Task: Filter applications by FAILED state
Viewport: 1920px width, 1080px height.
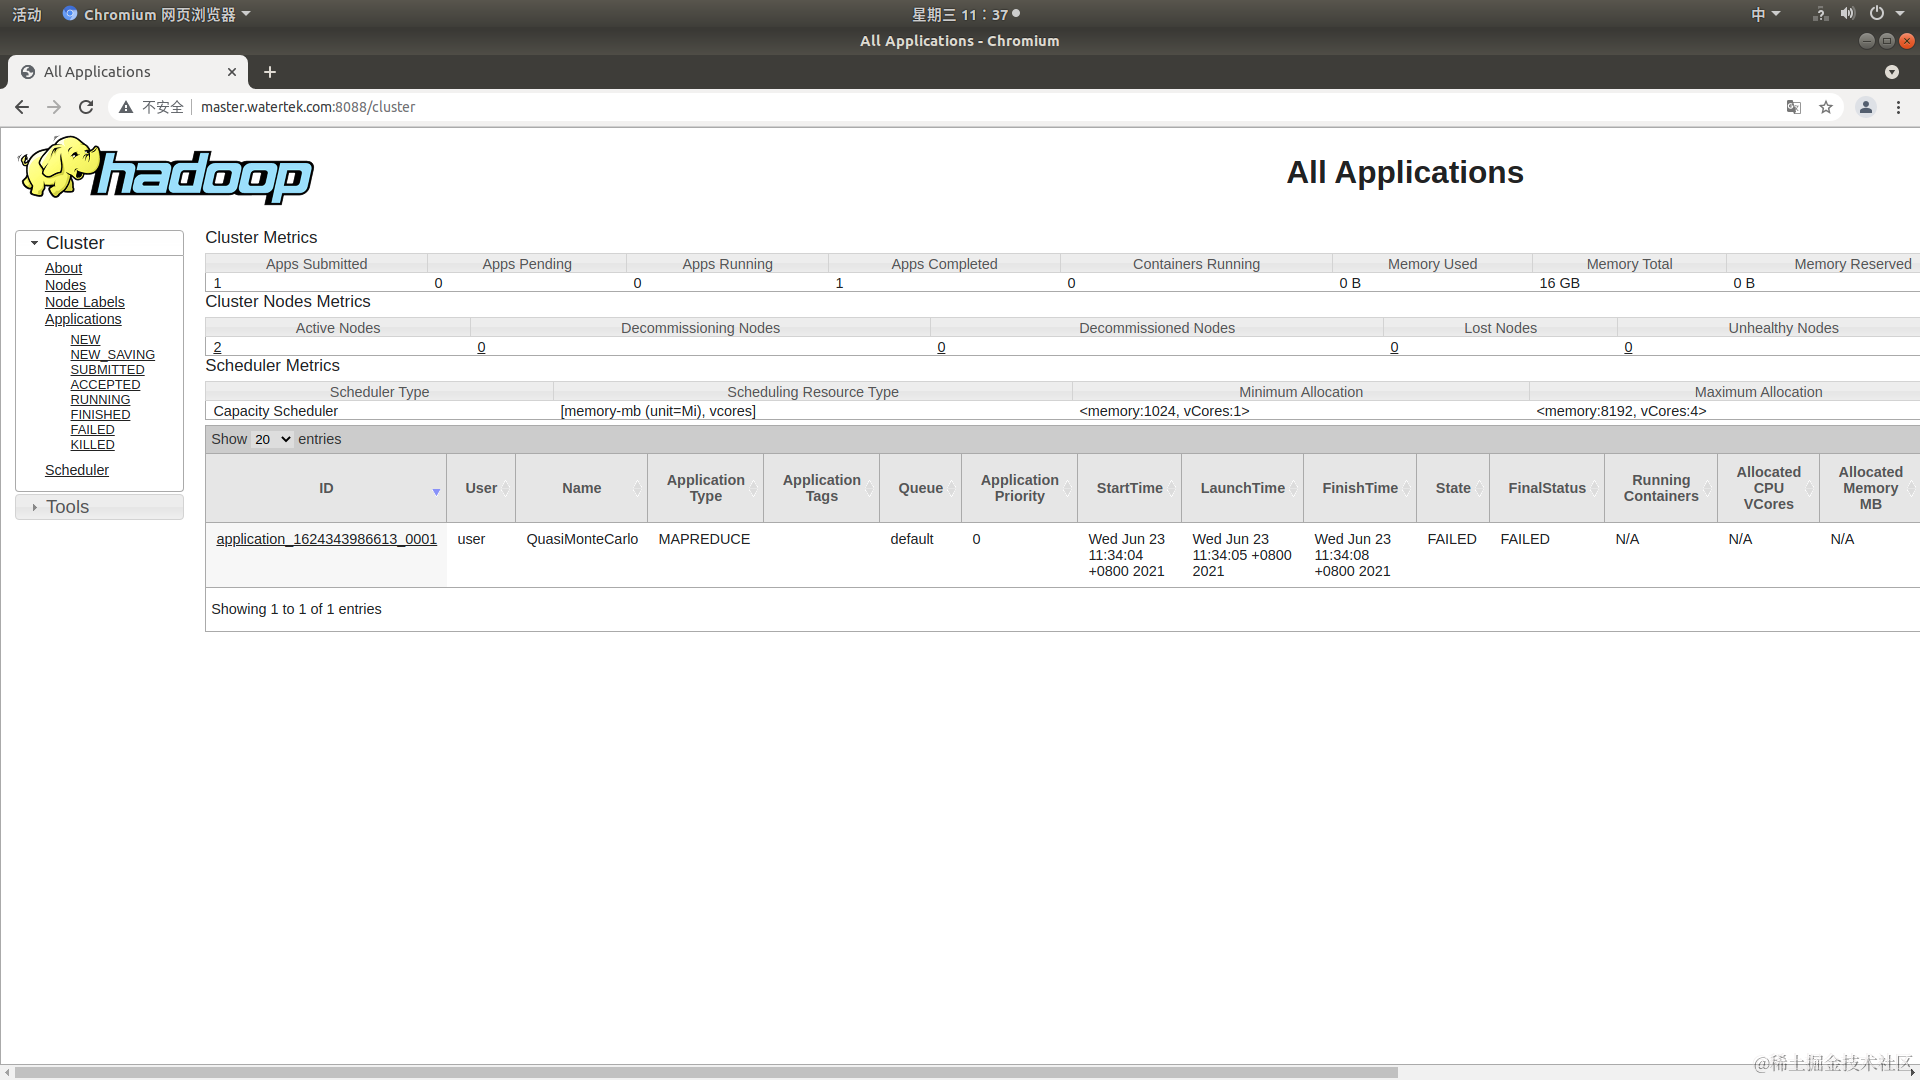Action: click(x=92, y=430)
